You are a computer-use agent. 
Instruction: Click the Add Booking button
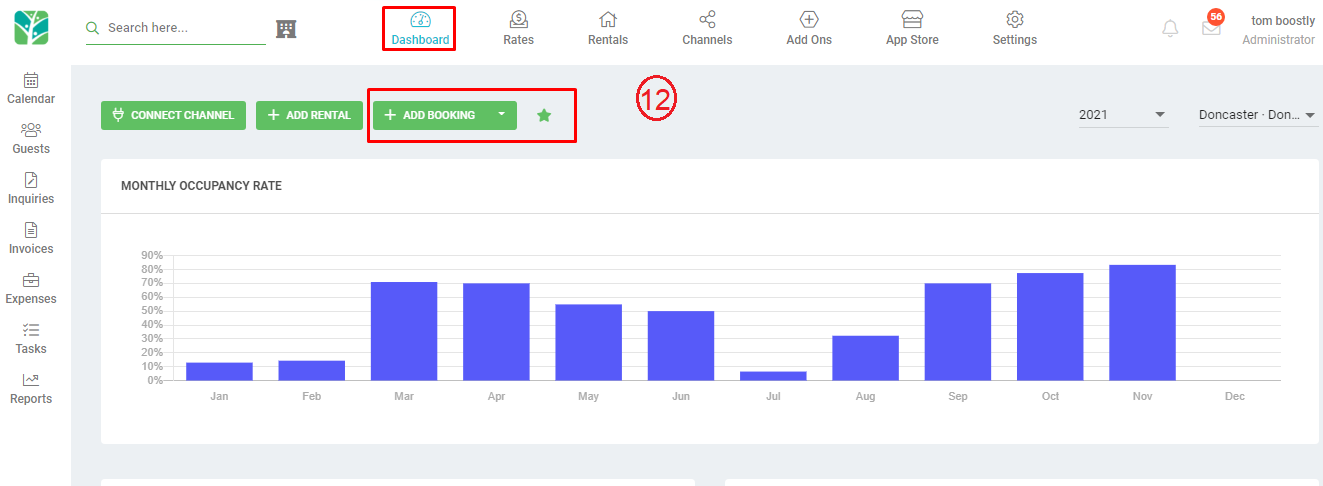431,115
